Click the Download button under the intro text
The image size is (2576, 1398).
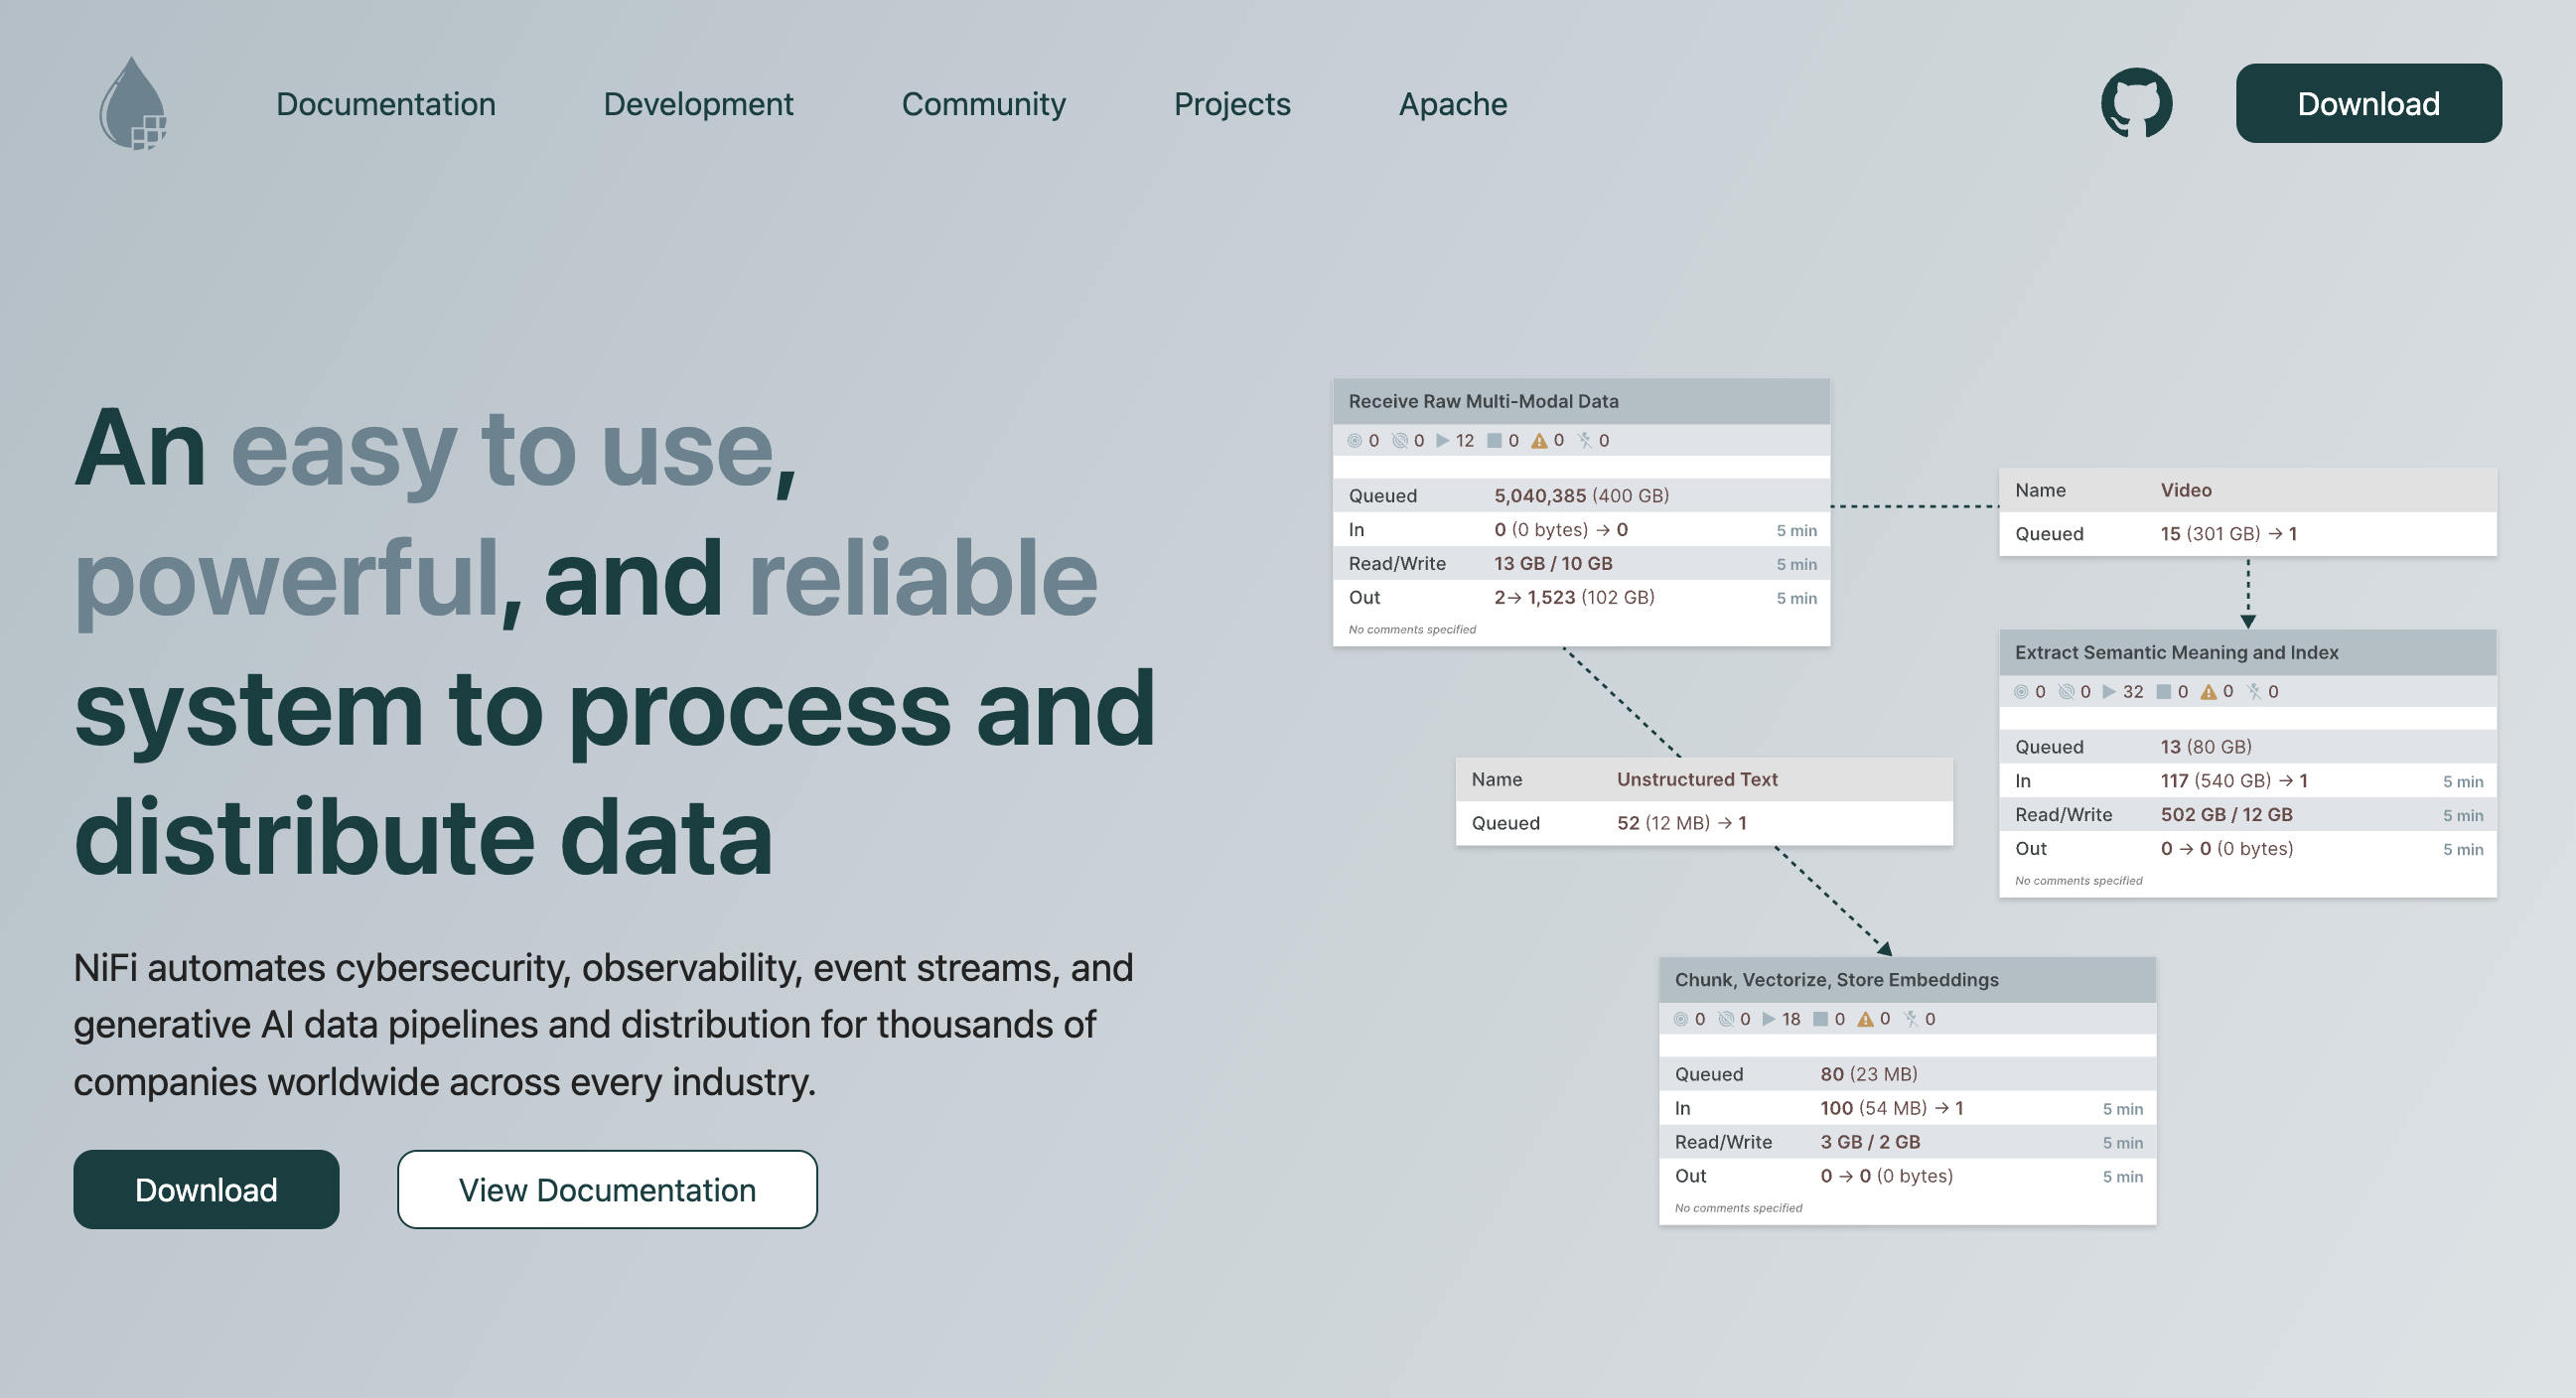pyautogui.click(x=206, y=1189)
